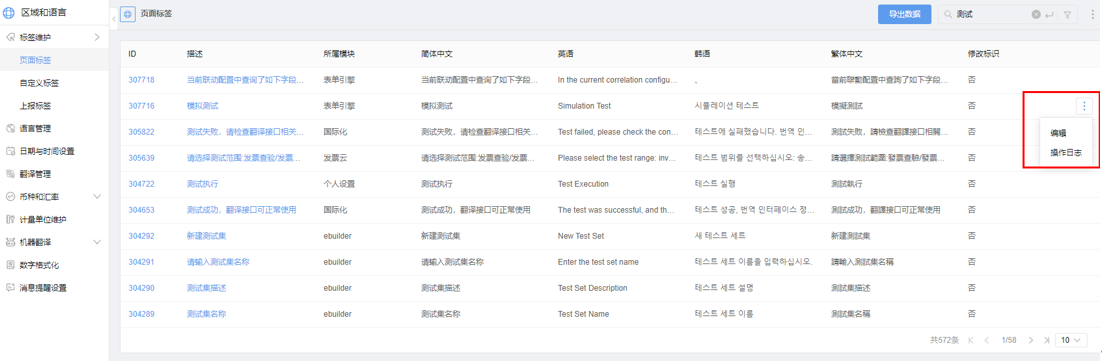This screenshot has width=1102, height=361.
Task: Open ID link 307718
Action: (141, 80)
